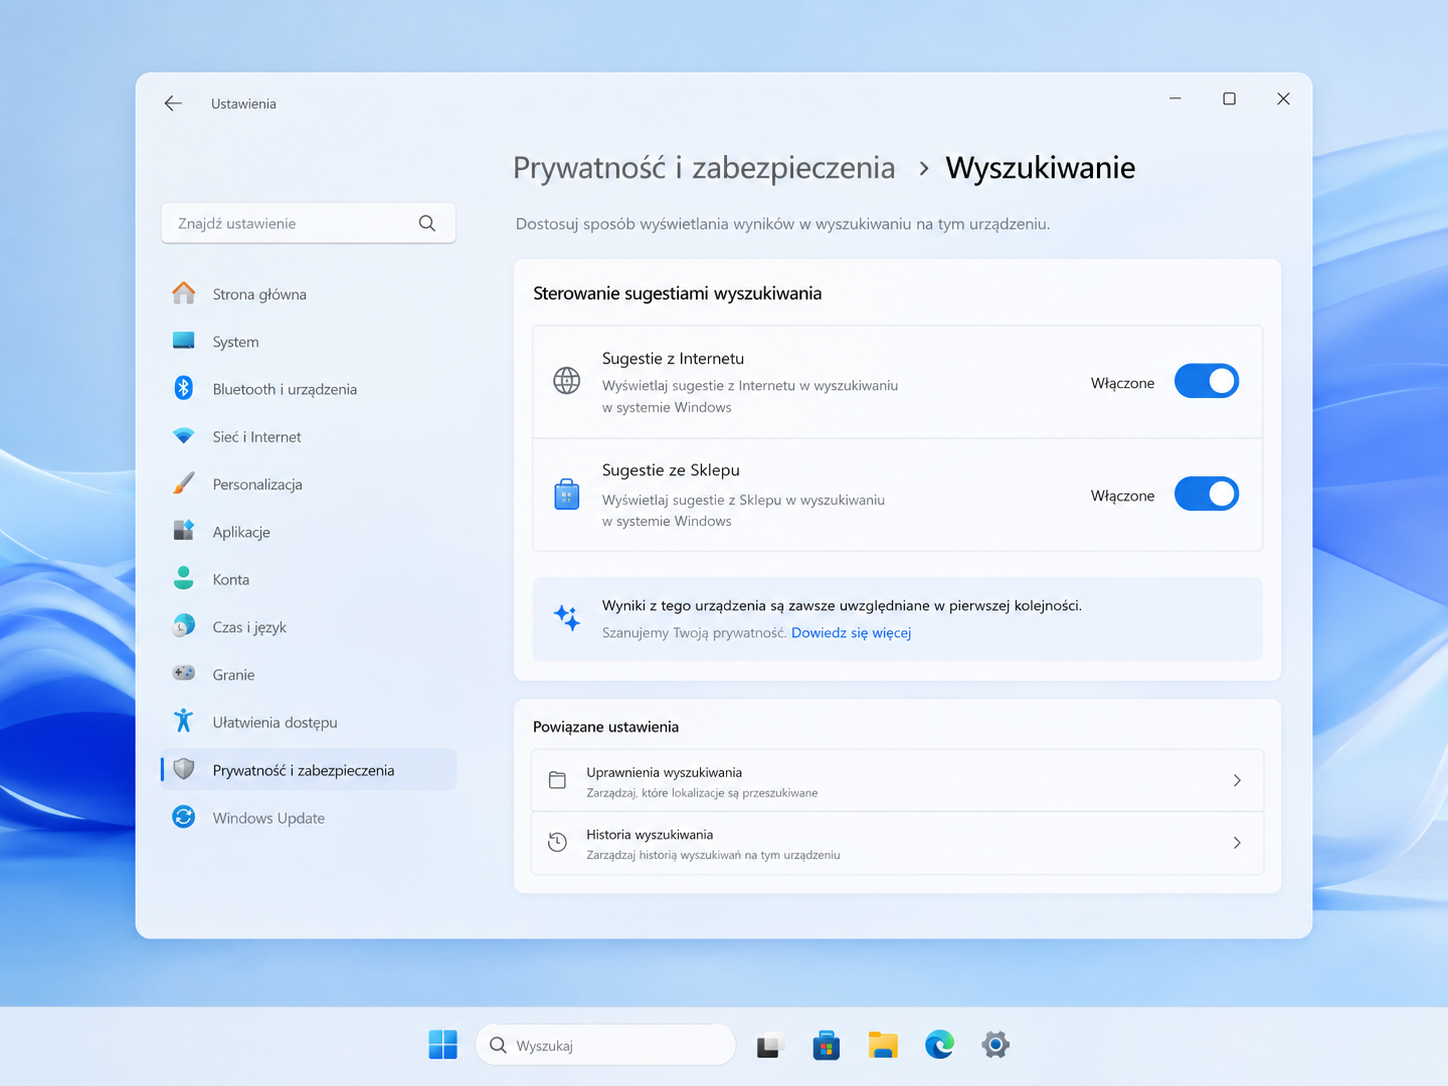
Task: Maximize the Ustawienia window
Action: (x=1229, y=99)
